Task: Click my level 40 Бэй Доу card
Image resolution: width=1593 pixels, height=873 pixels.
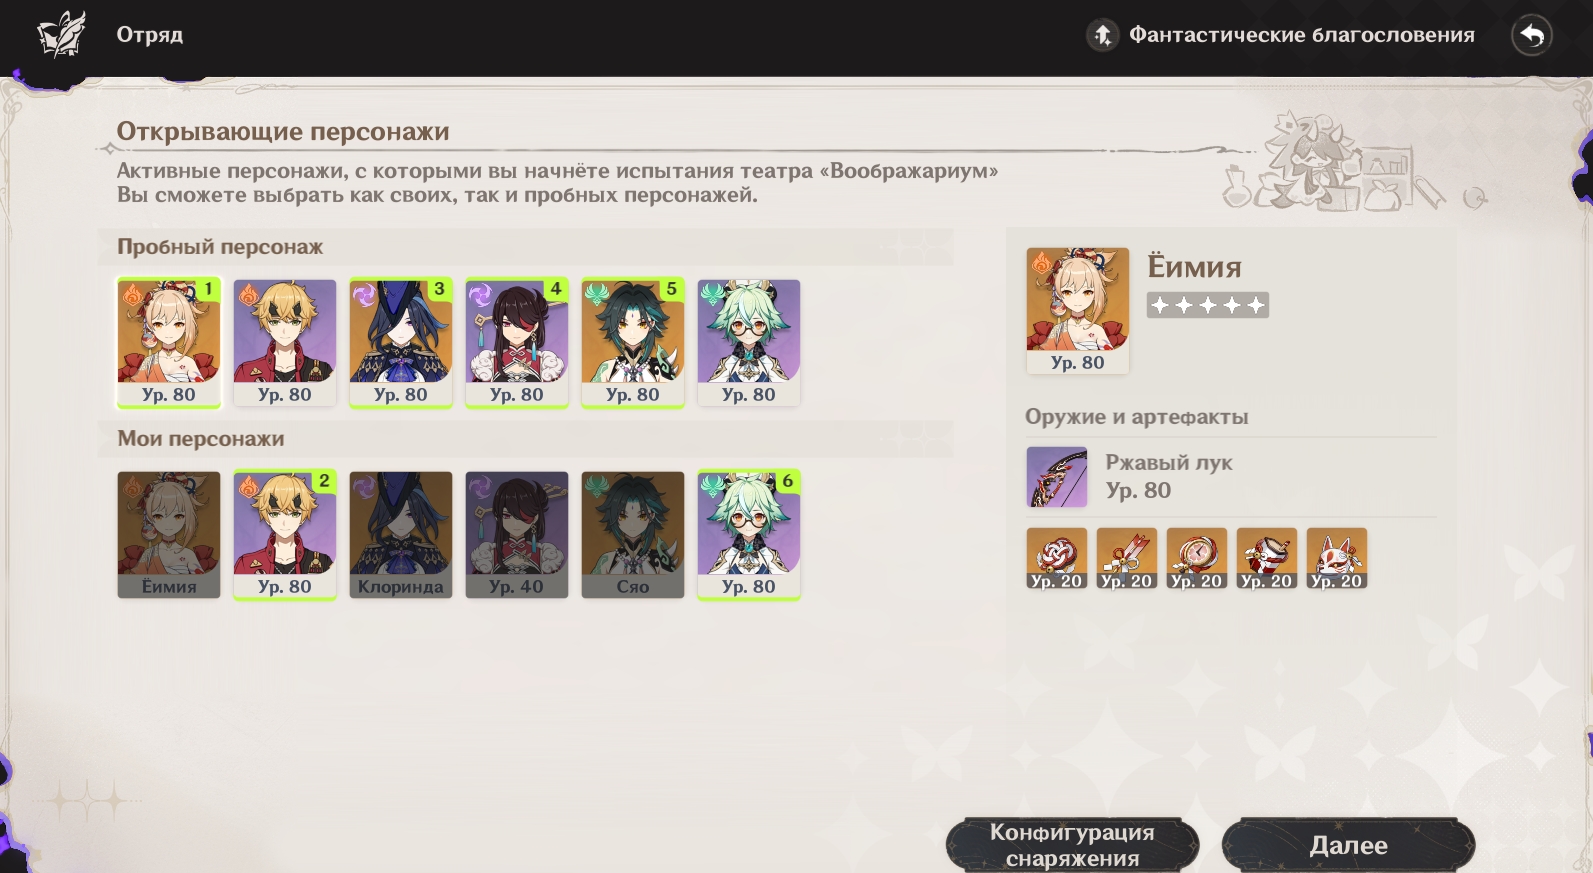Action: (x=517, y=535)
